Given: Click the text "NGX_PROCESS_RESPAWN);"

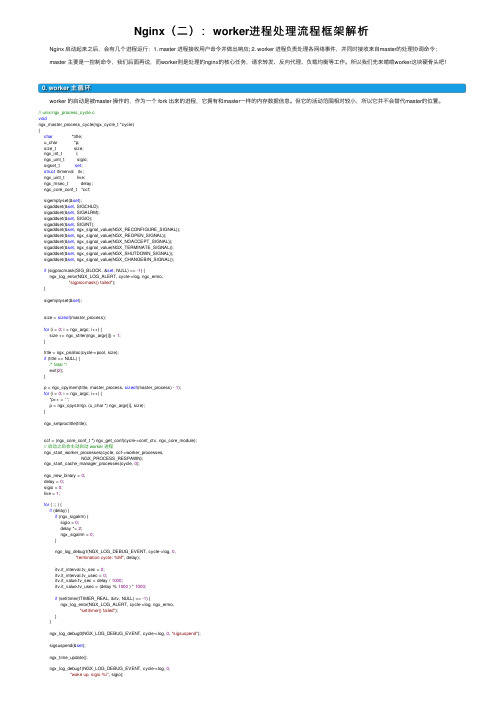Looking at the screenshot, I should coord(111,458).
